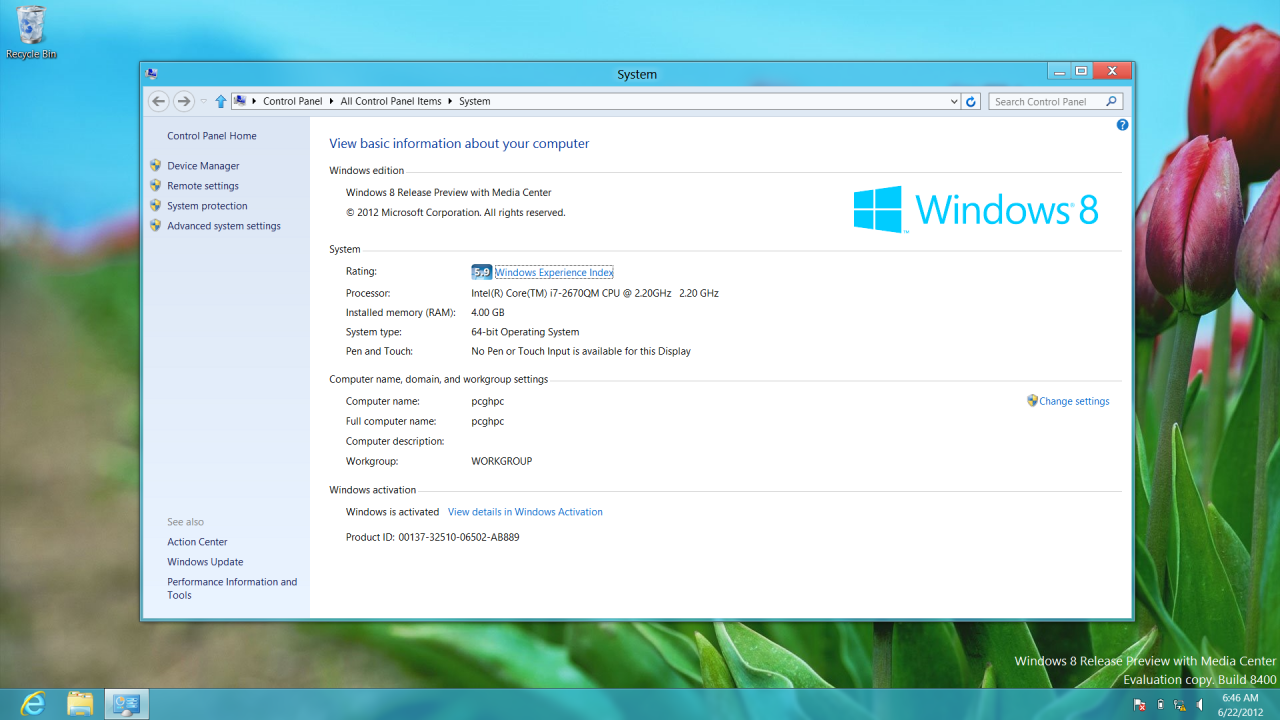
Task: Launch Internet Explorer from taskbar
Action: pos(33,704)
